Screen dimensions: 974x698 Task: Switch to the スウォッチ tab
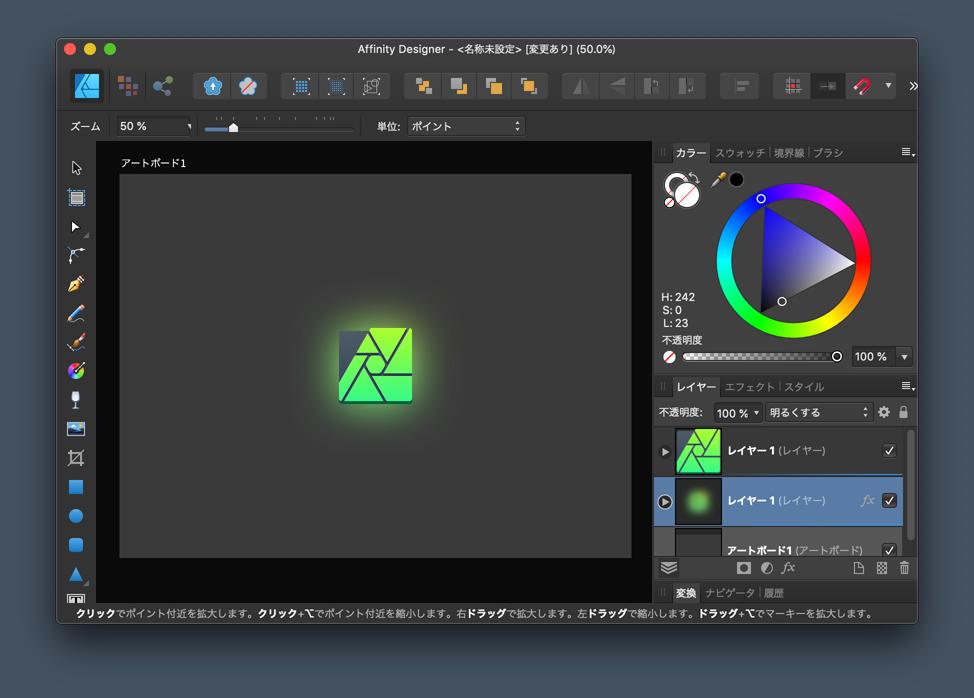point(740,153)
